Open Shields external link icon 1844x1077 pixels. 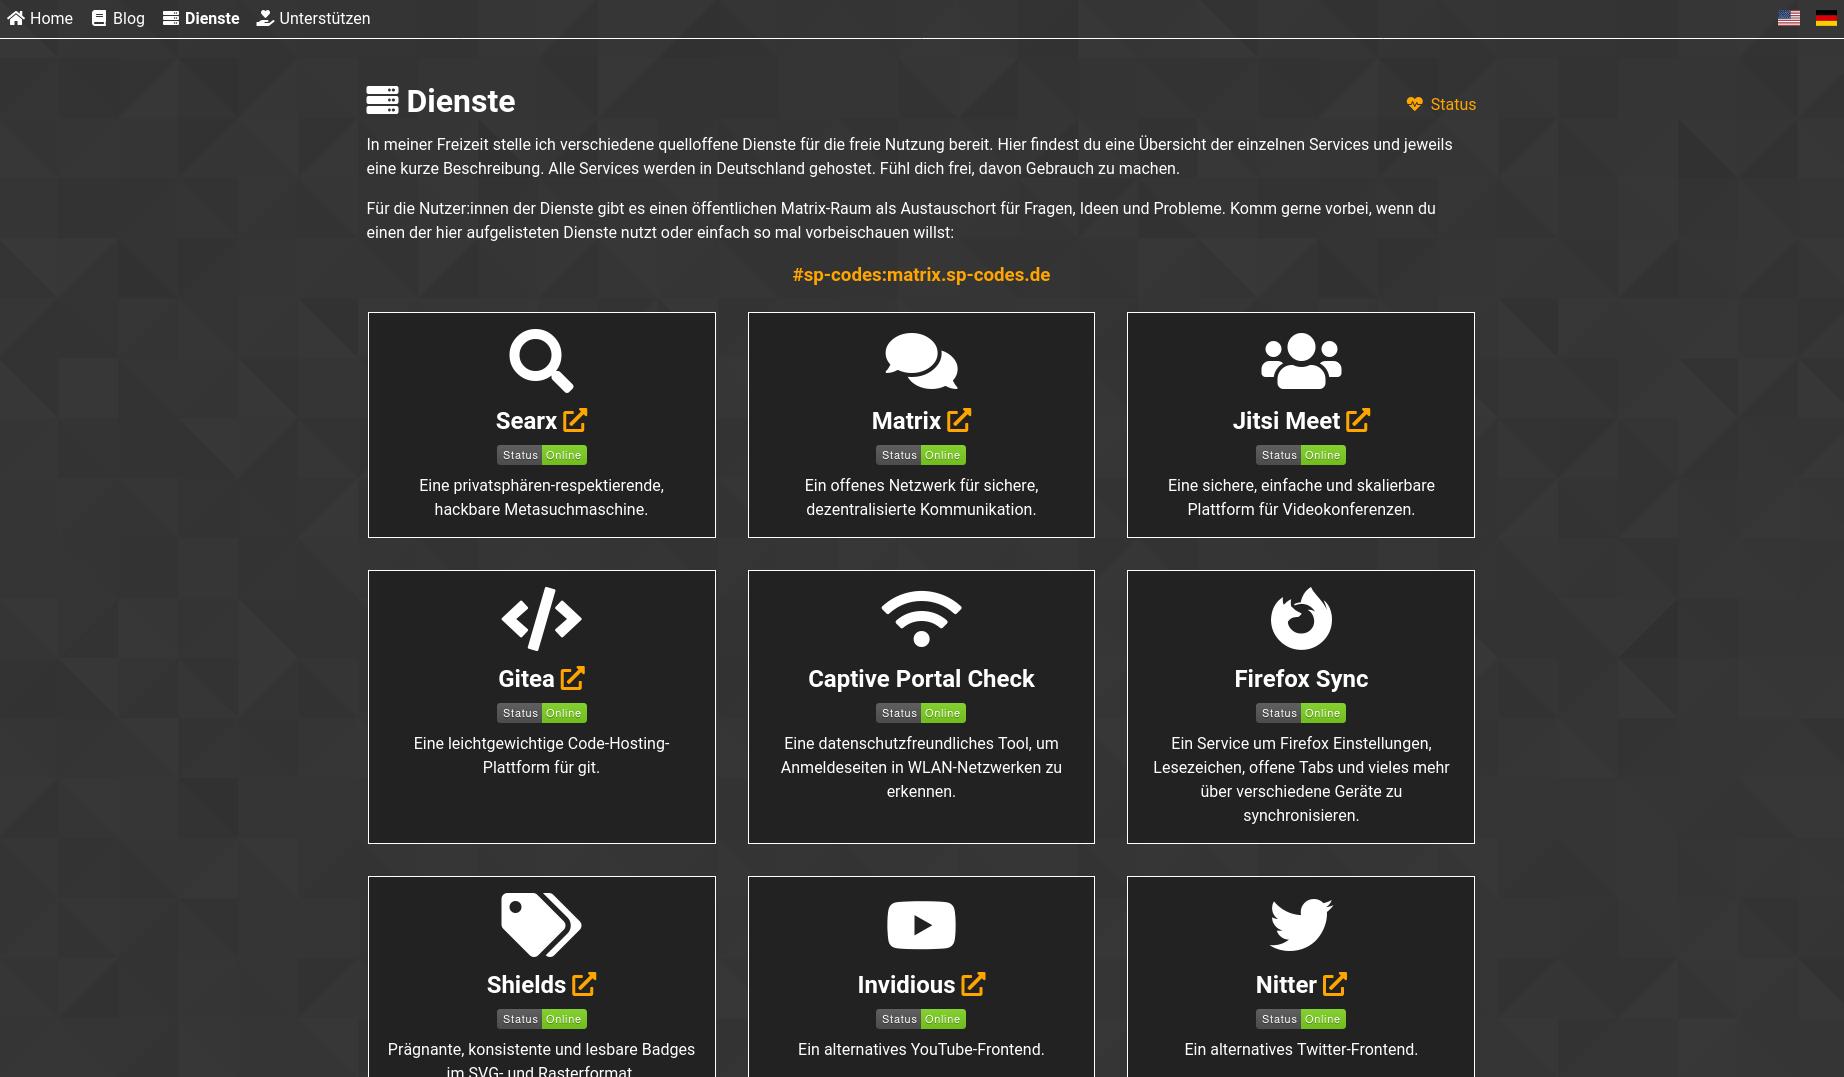tap(584, 984)
